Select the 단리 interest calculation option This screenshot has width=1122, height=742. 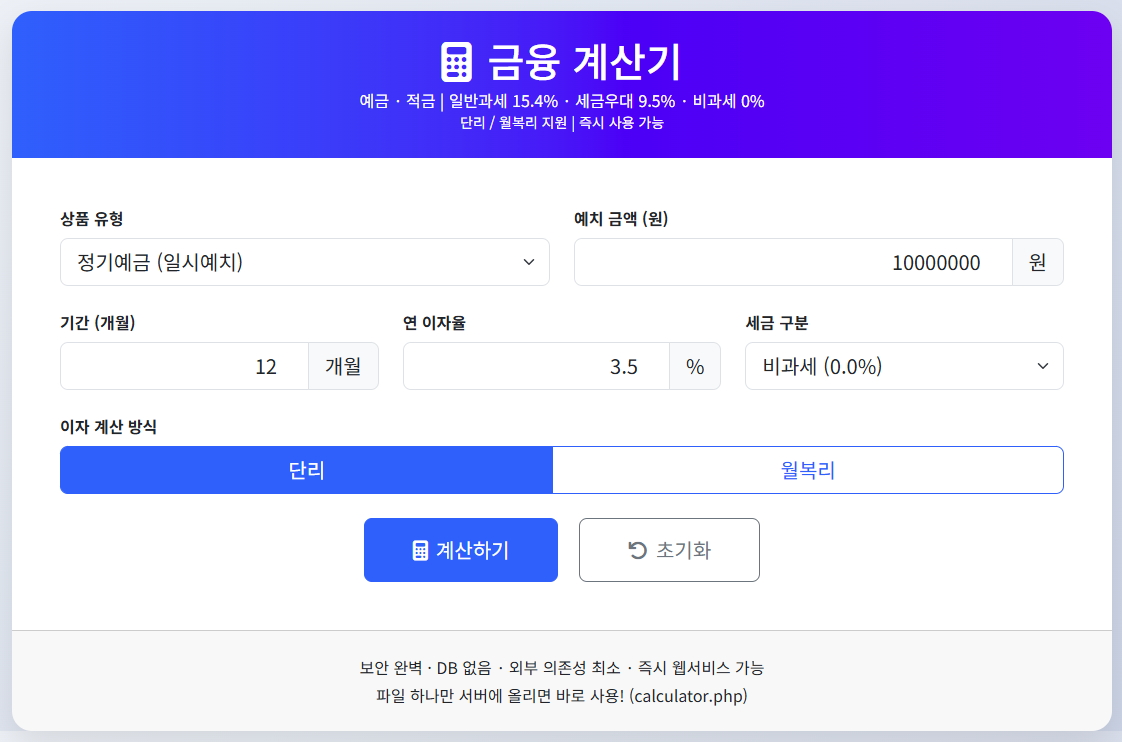(306, 470)
